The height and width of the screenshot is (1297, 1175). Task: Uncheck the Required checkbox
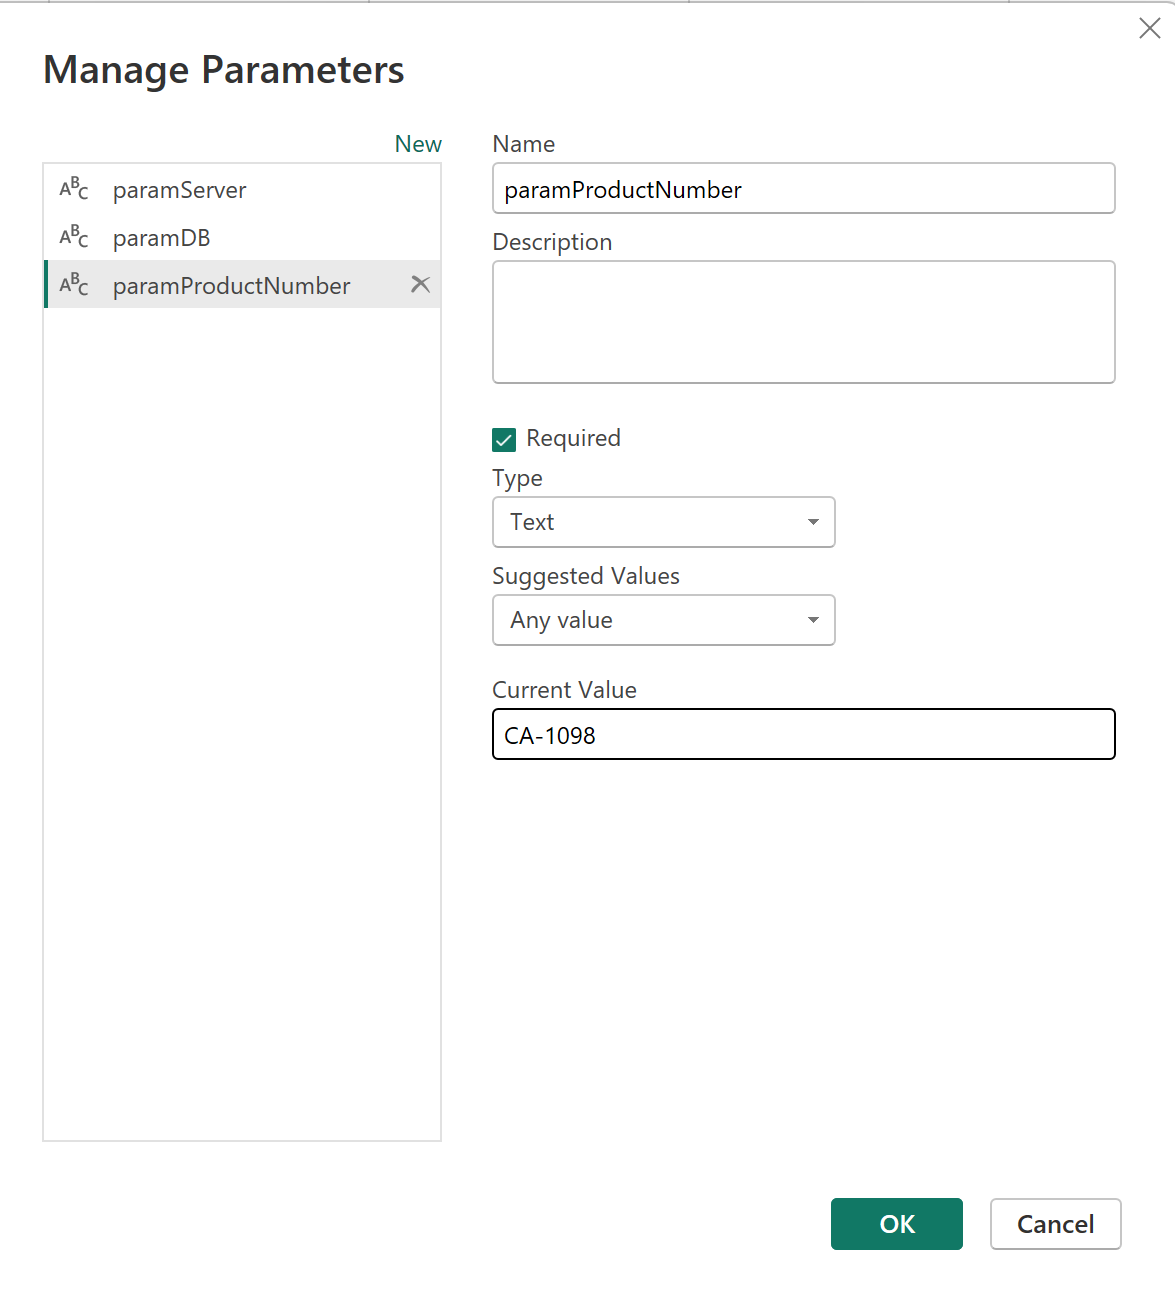503,439
